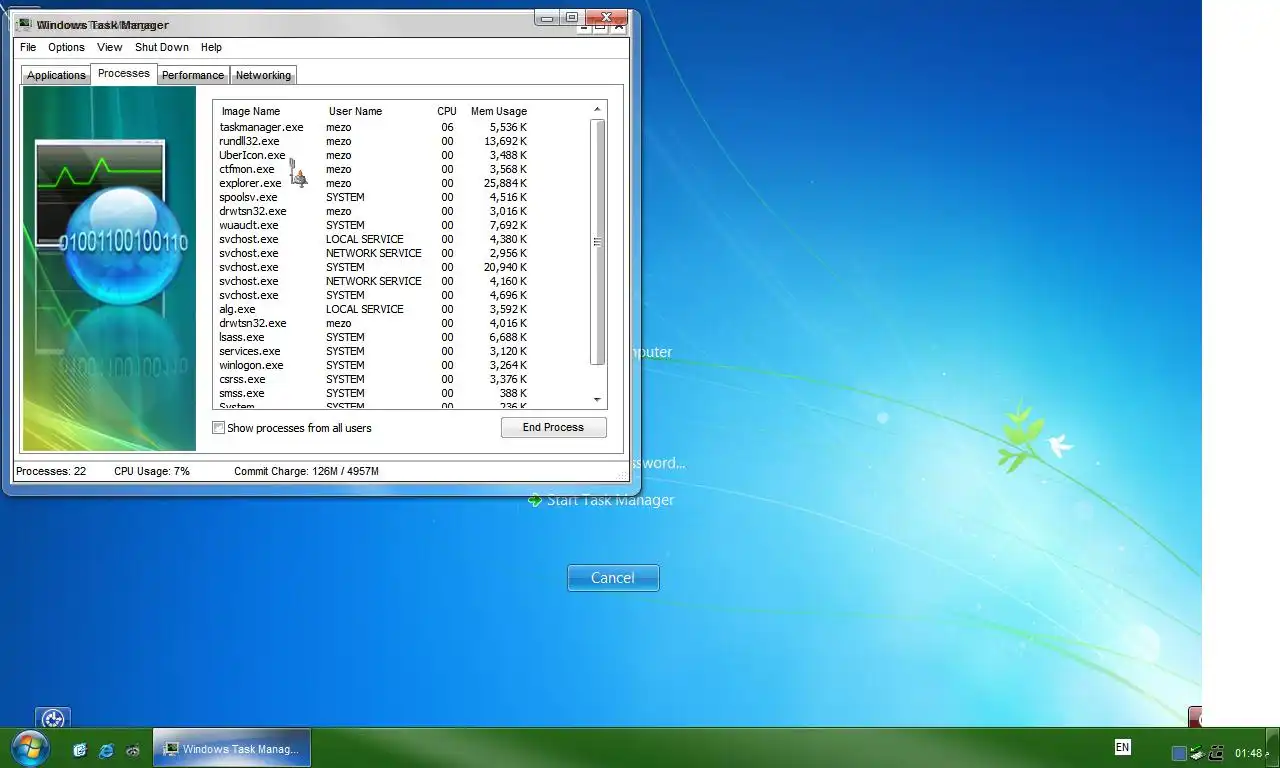Select the services.exe process row
This screenshot has width=1280, height=768.
[x=373, y=351]
